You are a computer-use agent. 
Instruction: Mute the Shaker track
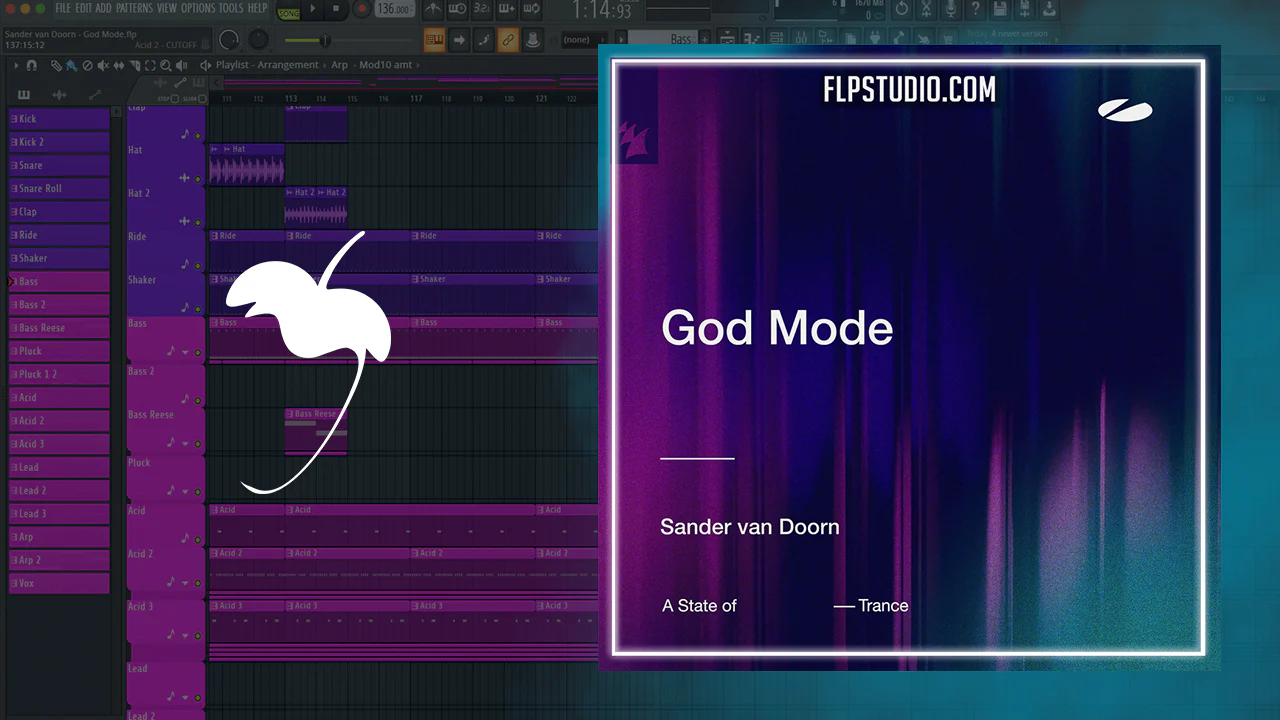[x=198, y=309]
